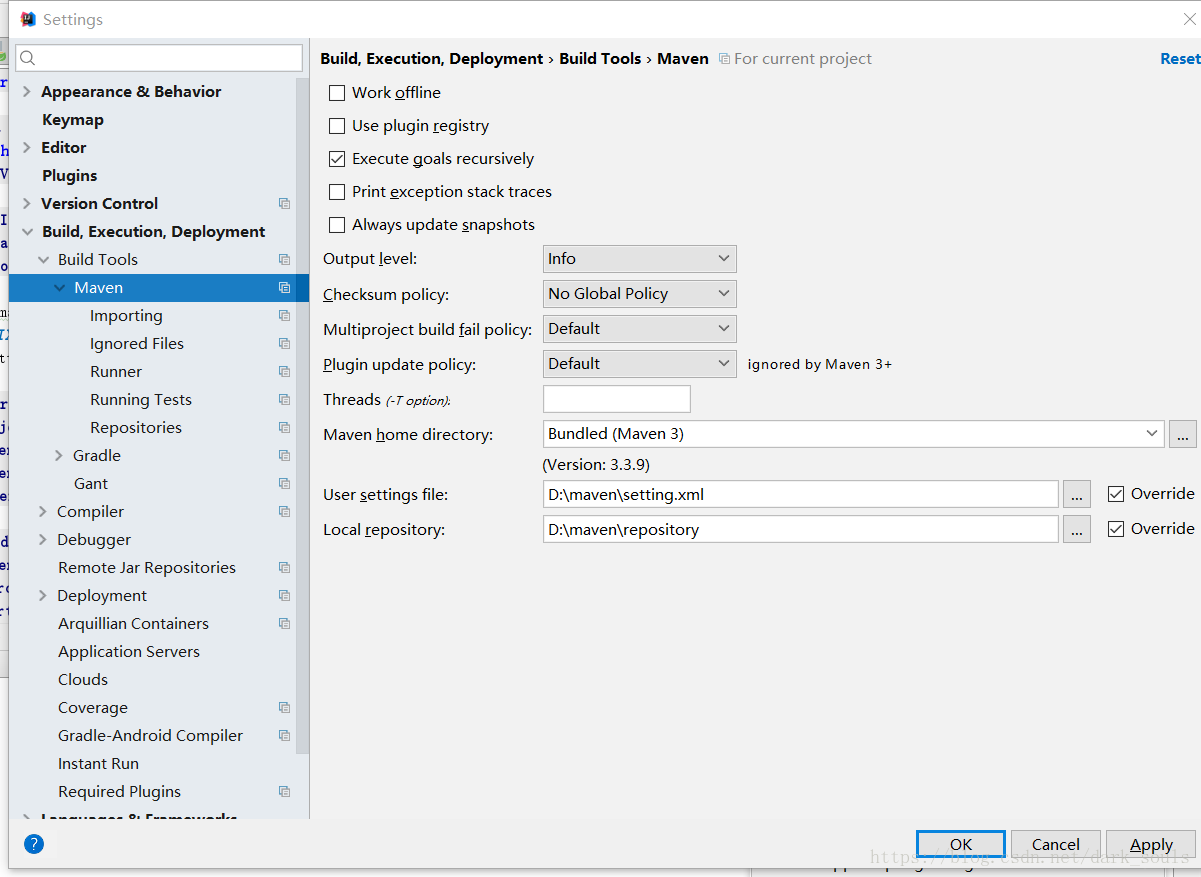Expand the Gradle node arrow
Screen dimensions: 1201x877
pyautogui.click(x=59, y=455)
